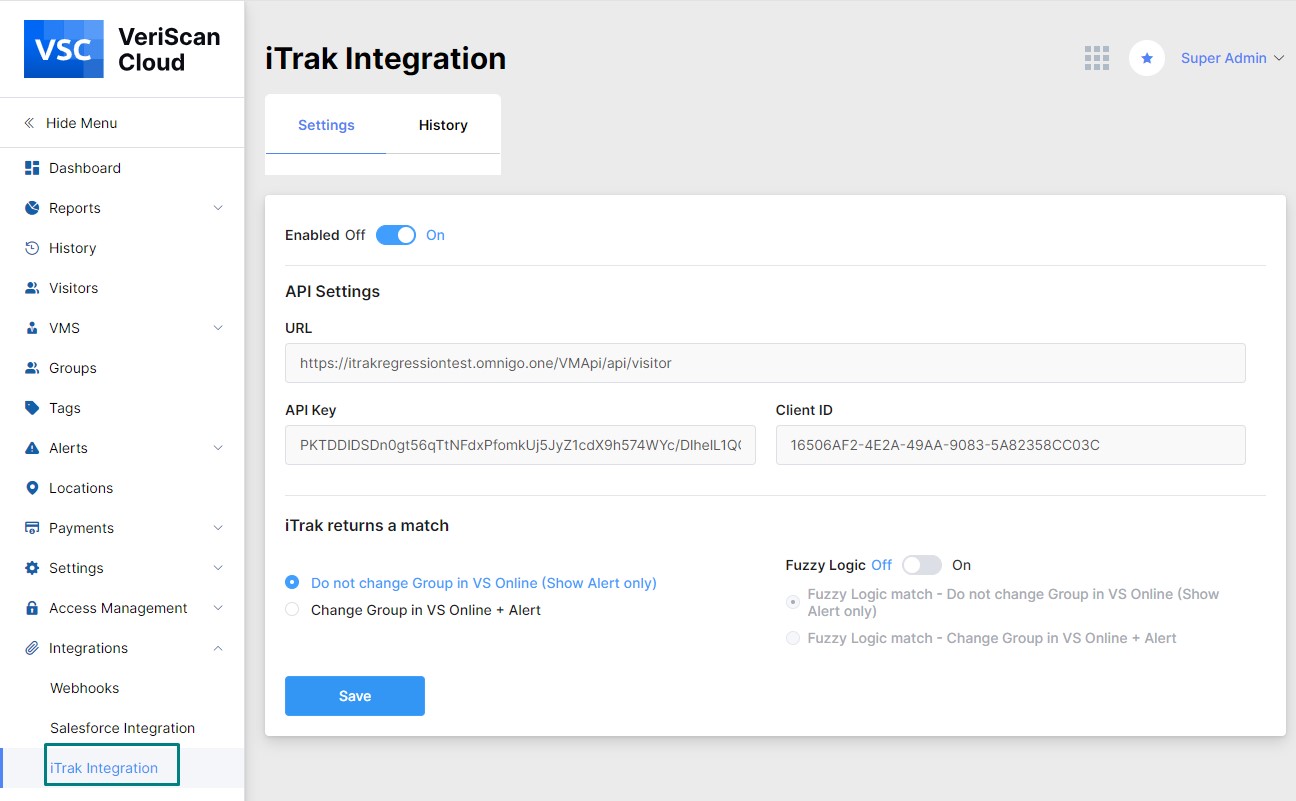Open the apps grid icon in header
The width and height of the screenshot is (1296, 801).
[1097, 58]
